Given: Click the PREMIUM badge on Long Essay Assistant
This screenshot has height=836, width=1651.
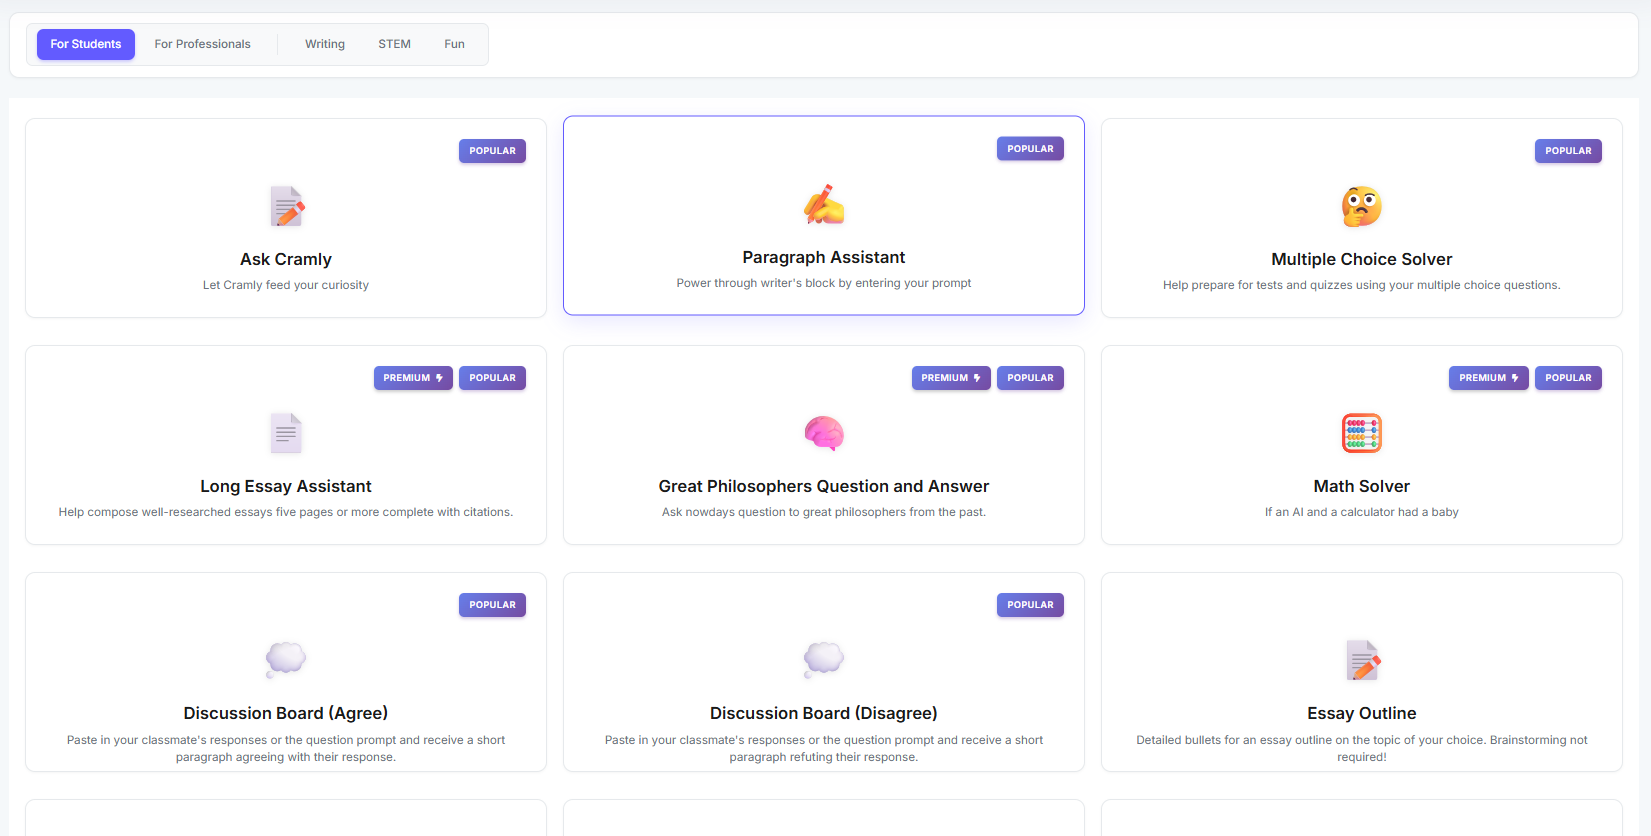Looking at the screenshot, I should tap(413, 378).
